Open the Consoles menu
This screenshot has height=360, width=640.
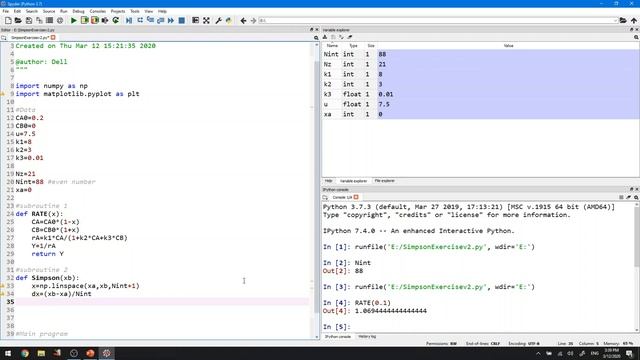point(98,11)
